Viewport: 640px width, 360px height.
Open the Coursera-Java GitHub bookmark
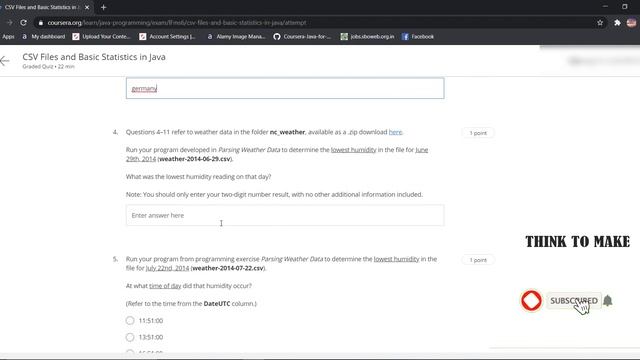(302, 37)
